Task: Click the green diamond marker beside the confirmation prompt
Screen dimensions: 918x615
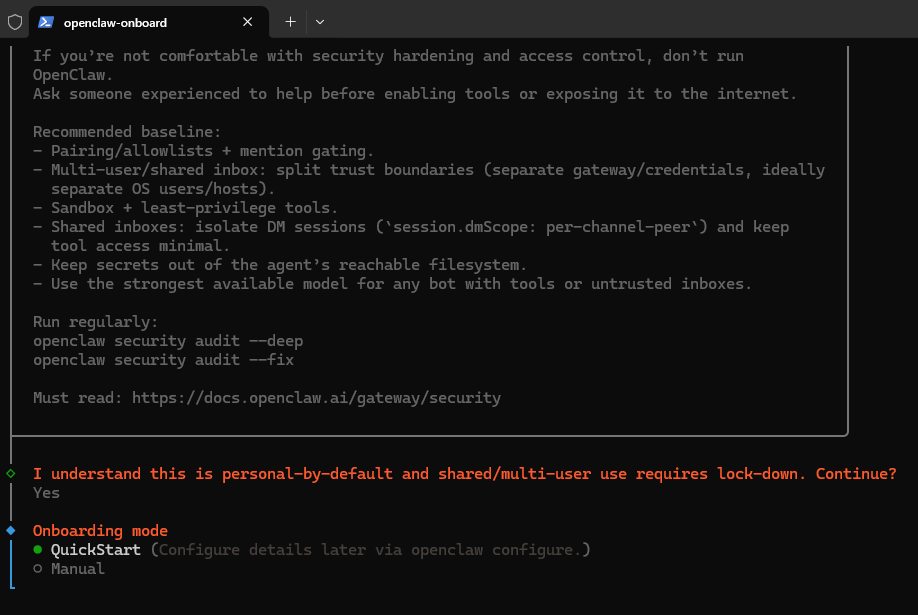Action: pos(10,473)
